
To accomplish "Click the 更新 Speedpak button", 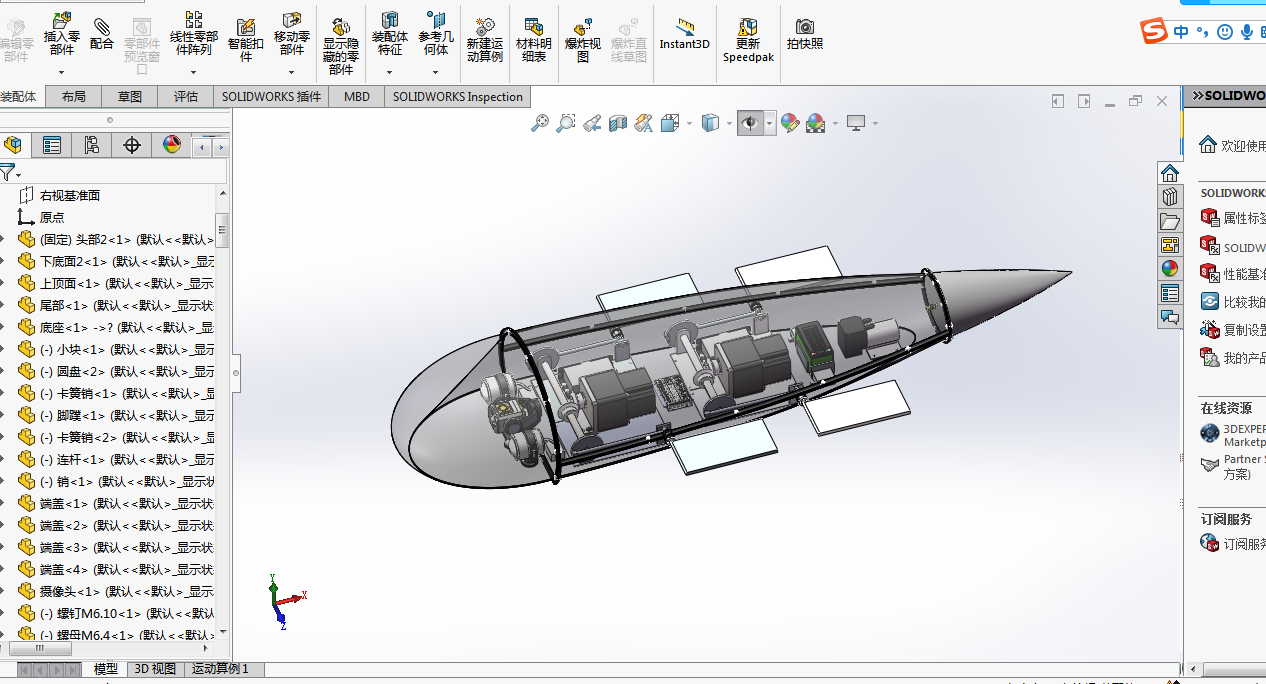I will (748, 38).
